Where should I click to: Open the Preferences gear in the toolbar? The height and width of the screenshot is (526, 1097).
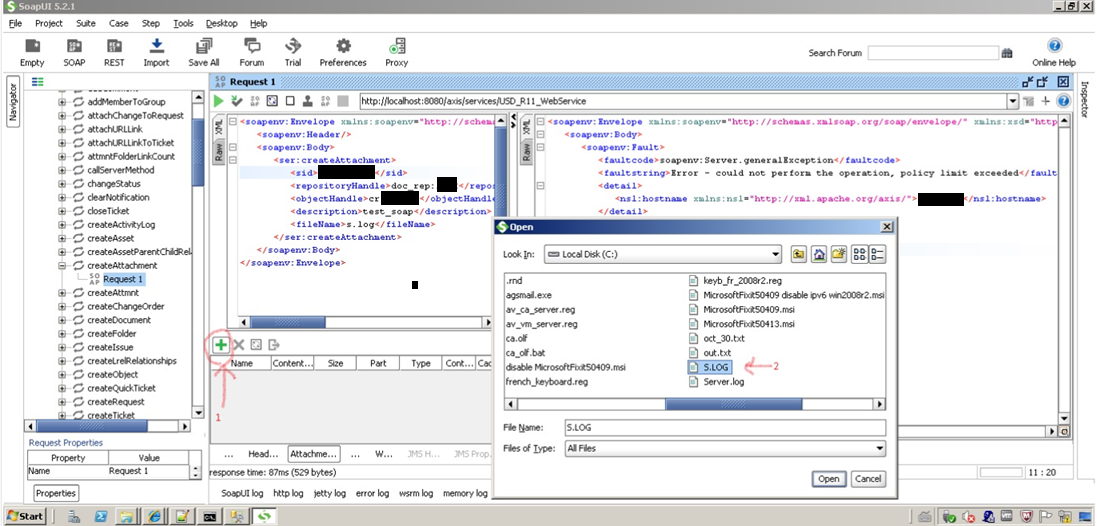tap(343, 46)
